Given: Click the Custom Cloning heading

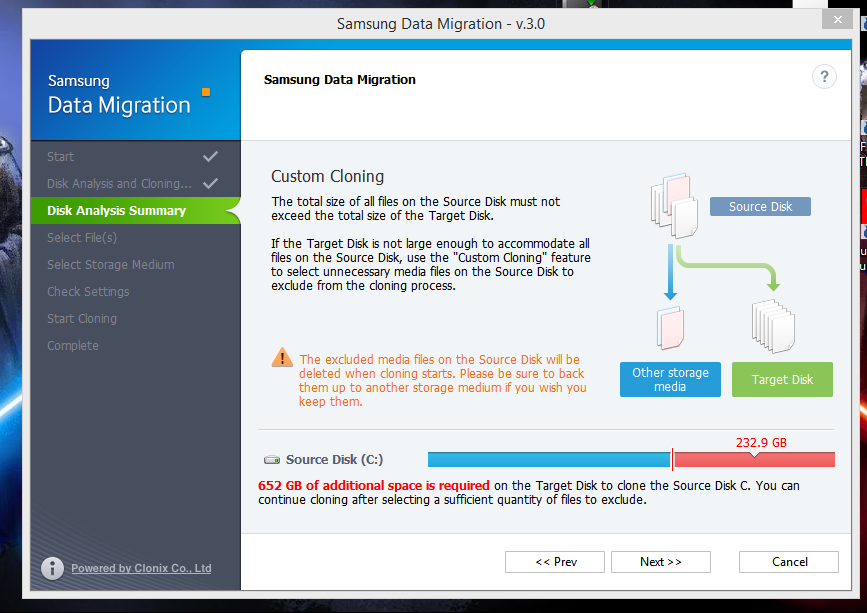Looking at the screenshot, I should pos(327,176).
